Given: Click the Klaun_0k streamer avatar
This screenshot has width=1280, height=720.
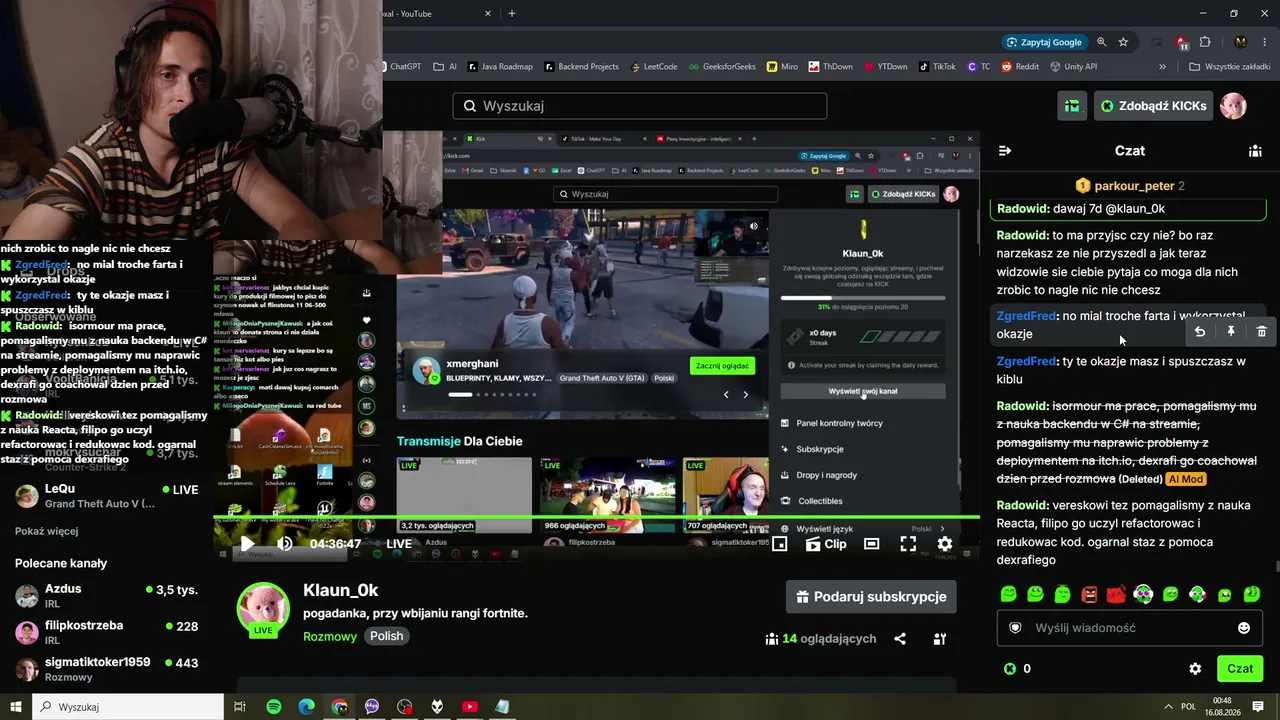Looking at the screenshot, I should point(263,609).
